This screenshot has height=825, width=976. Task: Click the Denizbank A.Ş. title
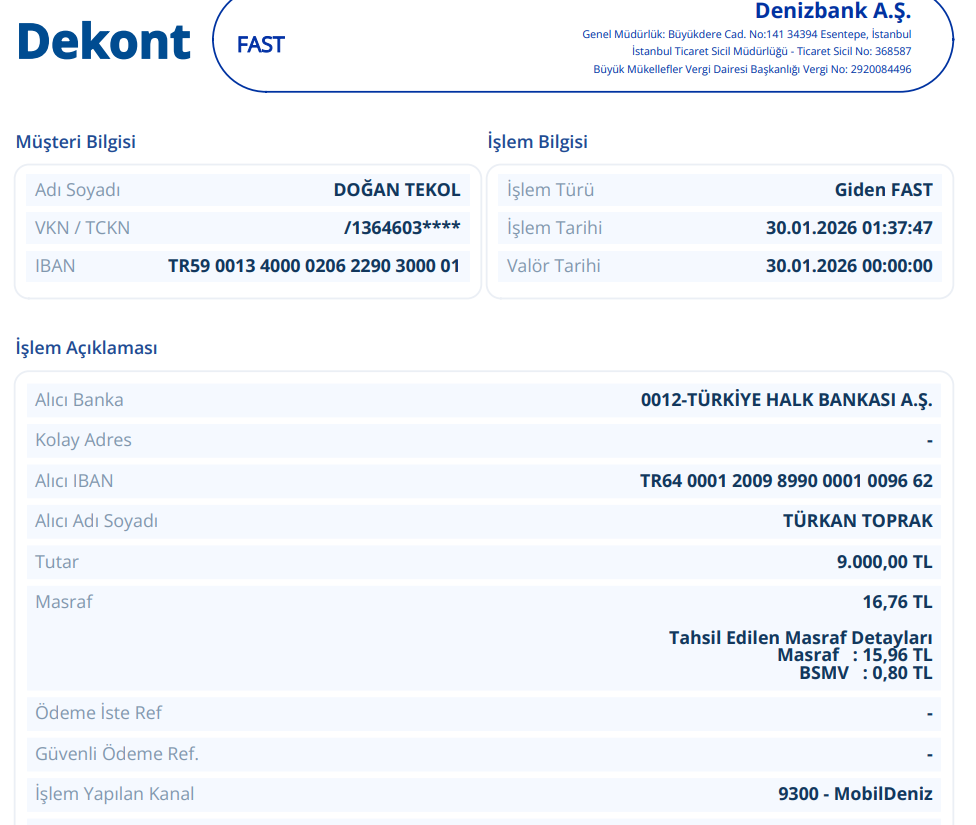coord(833,11)
